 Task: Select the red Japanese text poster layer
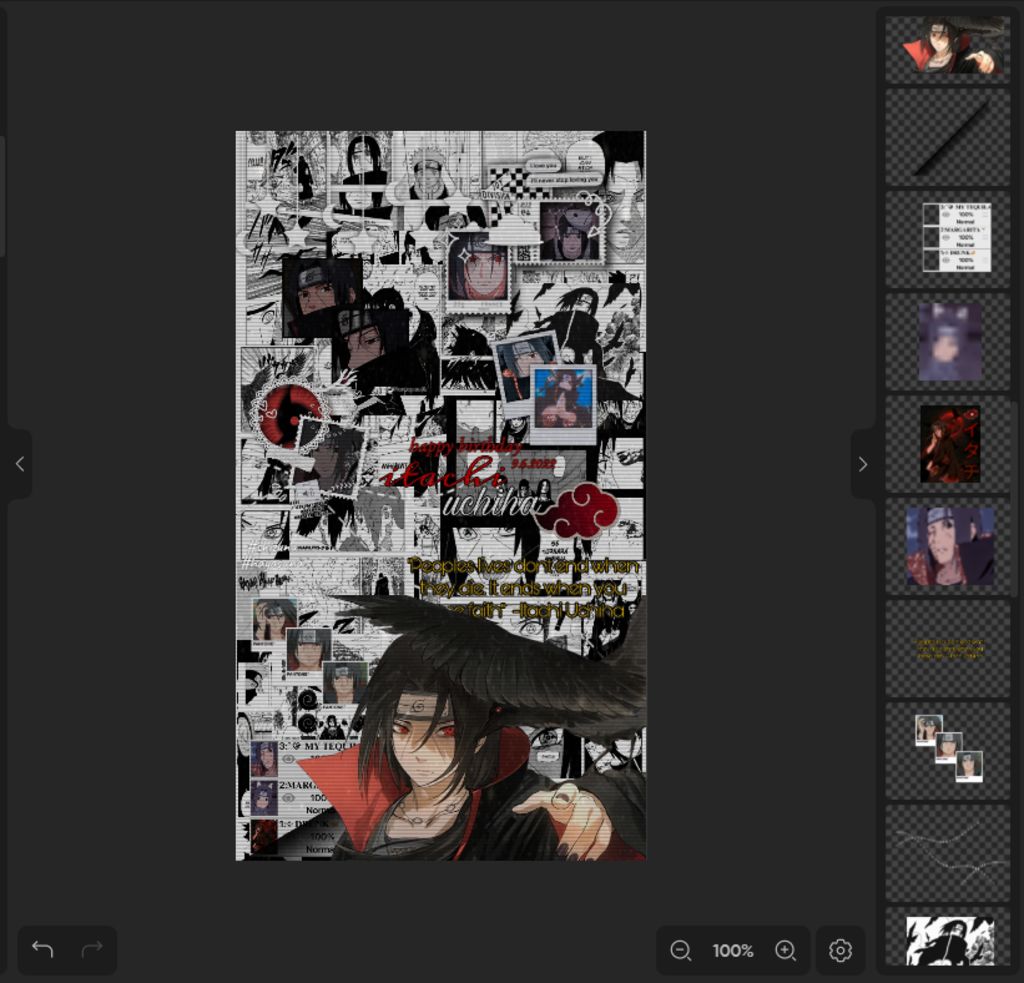tap(948, 444)
